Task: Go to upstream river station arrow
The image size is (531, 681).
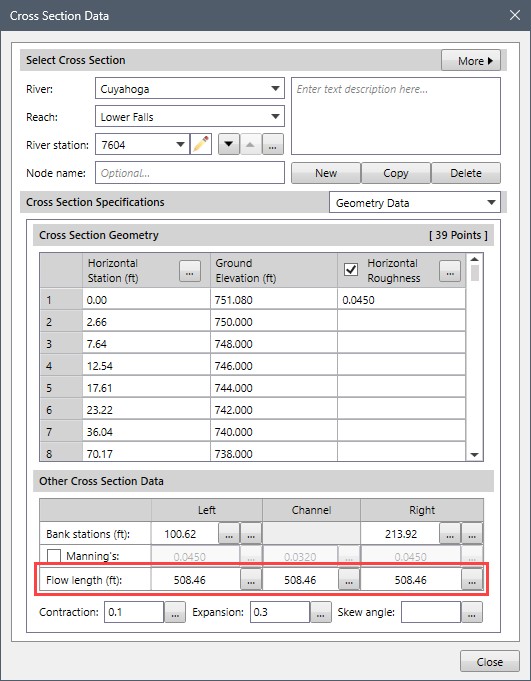Action: click(251, 144)
